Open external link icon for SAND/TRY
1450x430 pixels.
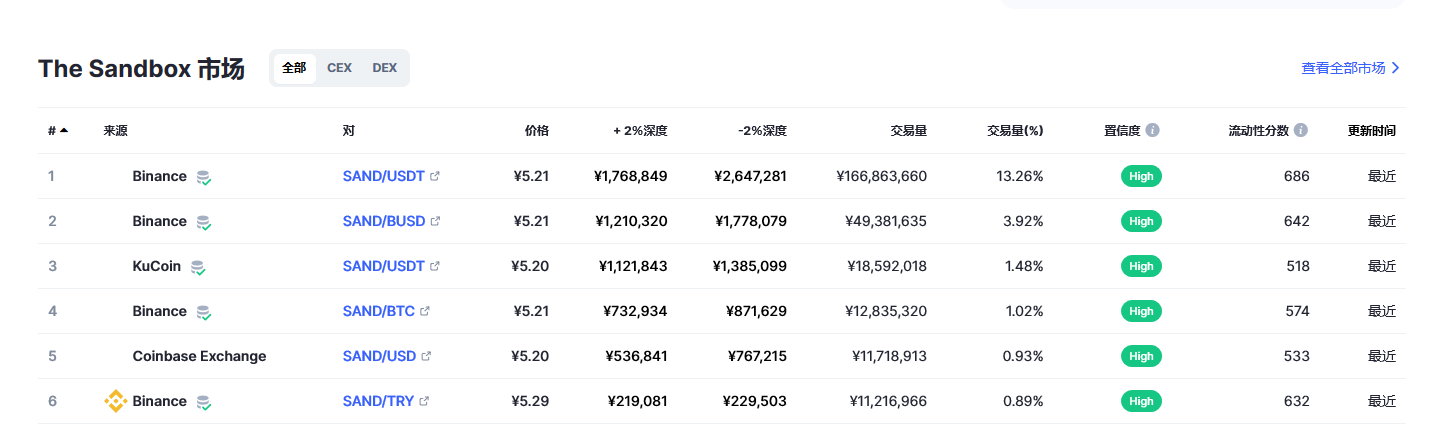pyautogui.click(x=424, y=401)
